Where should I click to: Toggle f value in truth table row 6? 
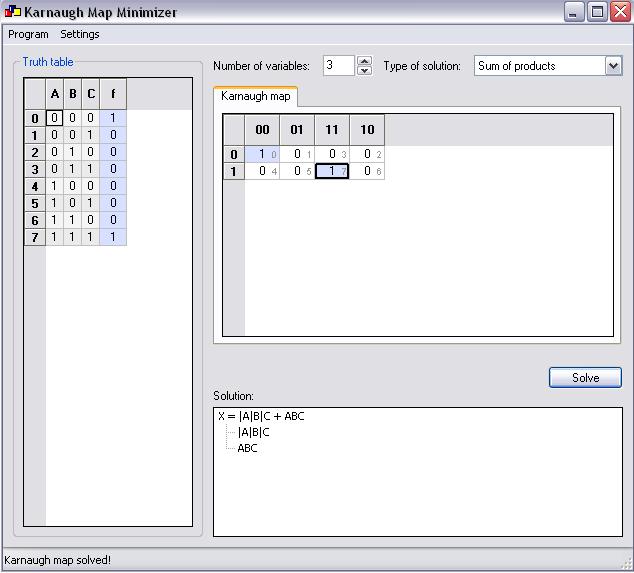[x=113, y=220]
